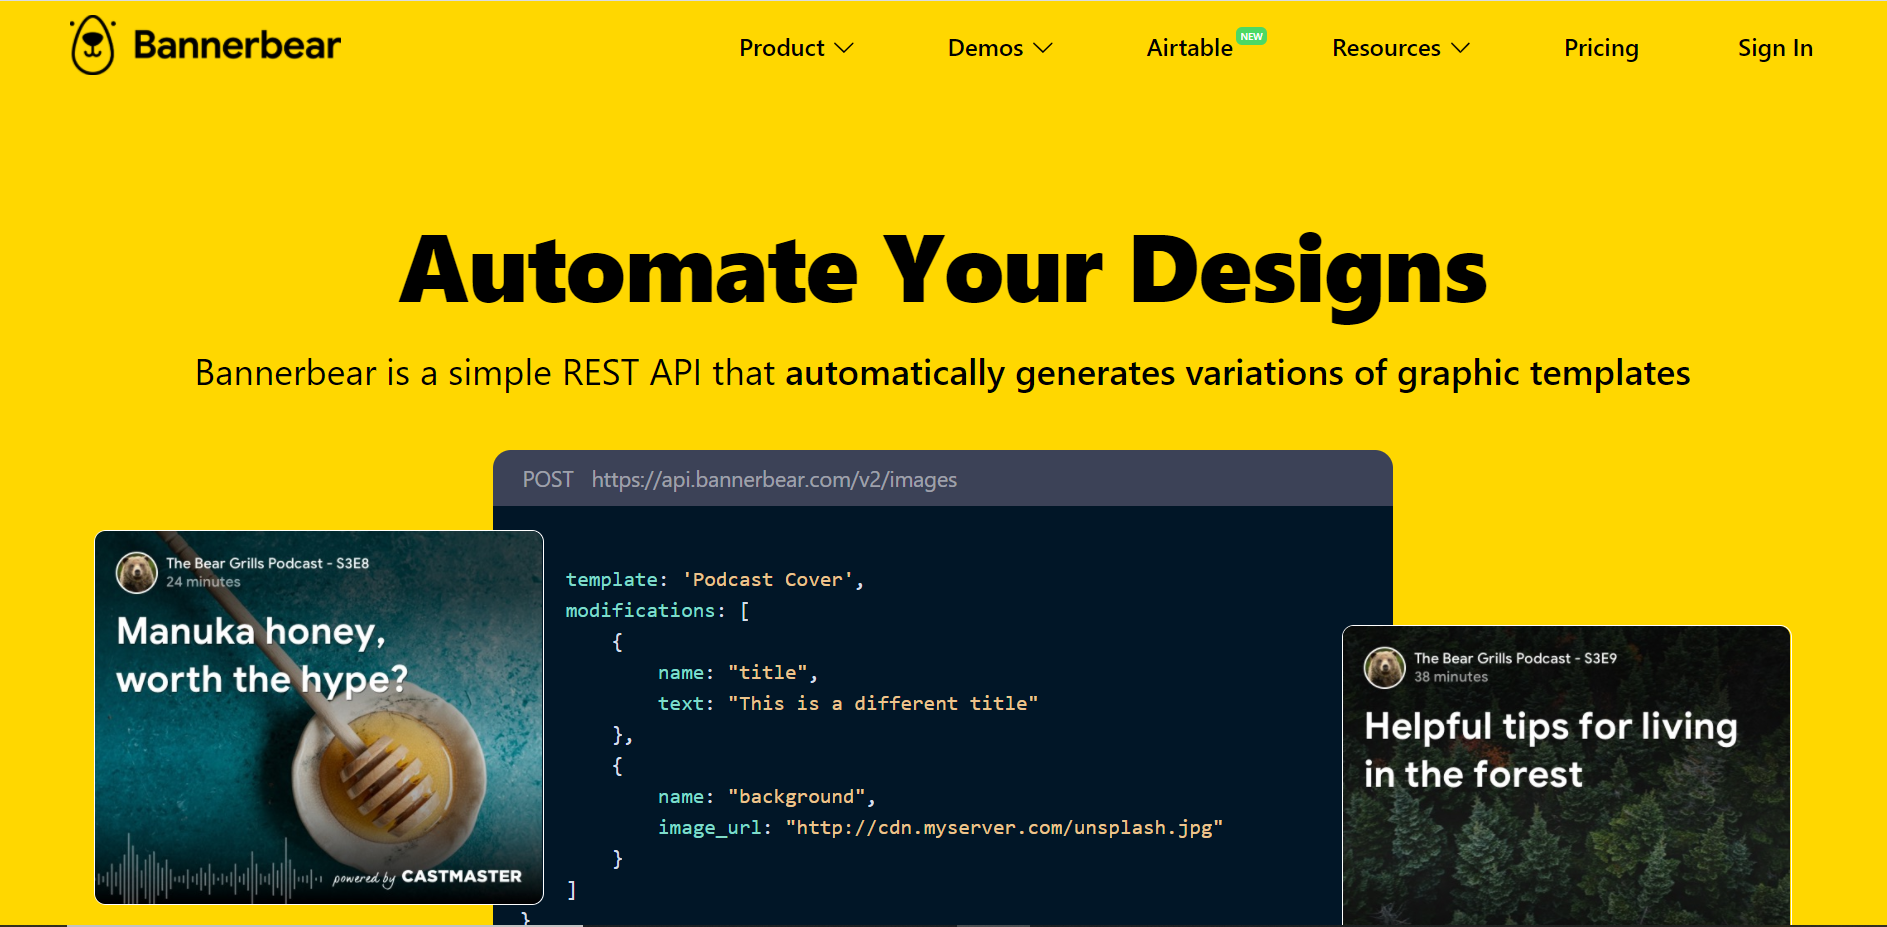This screenshot has height=927, width=1887.
Task: Click The Bear Grills Podcast - S3E8 title
Action: [x=268, y=564]
